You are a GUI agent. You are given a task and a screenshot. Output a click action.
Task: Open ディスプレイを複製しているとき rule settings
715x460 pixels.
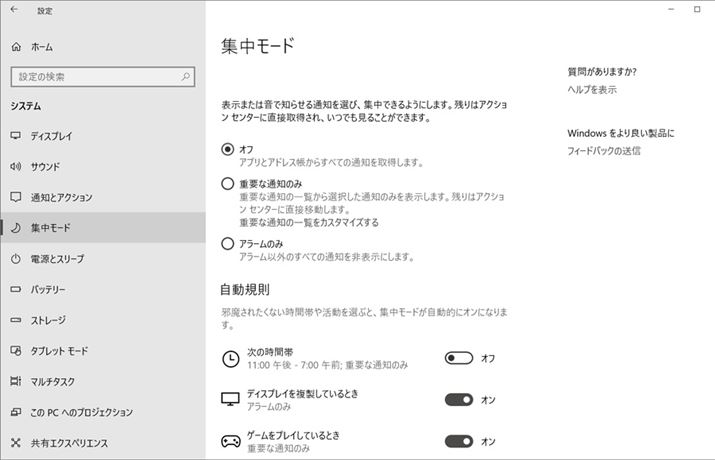303,400
